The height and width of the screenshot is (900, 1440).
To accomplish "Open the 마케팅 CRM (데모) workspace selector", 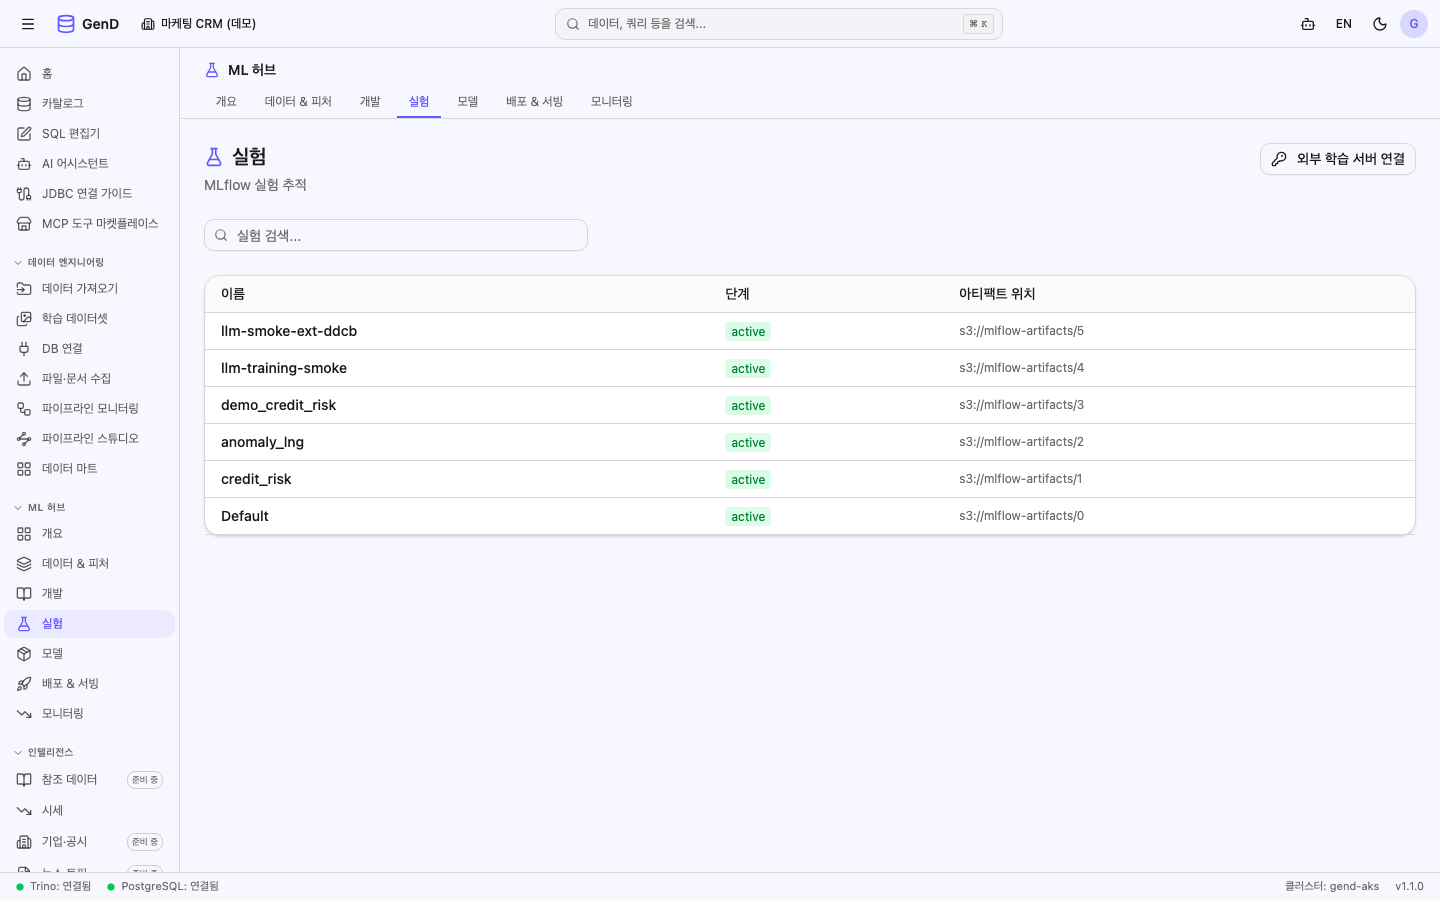I will tap(199, 24).
